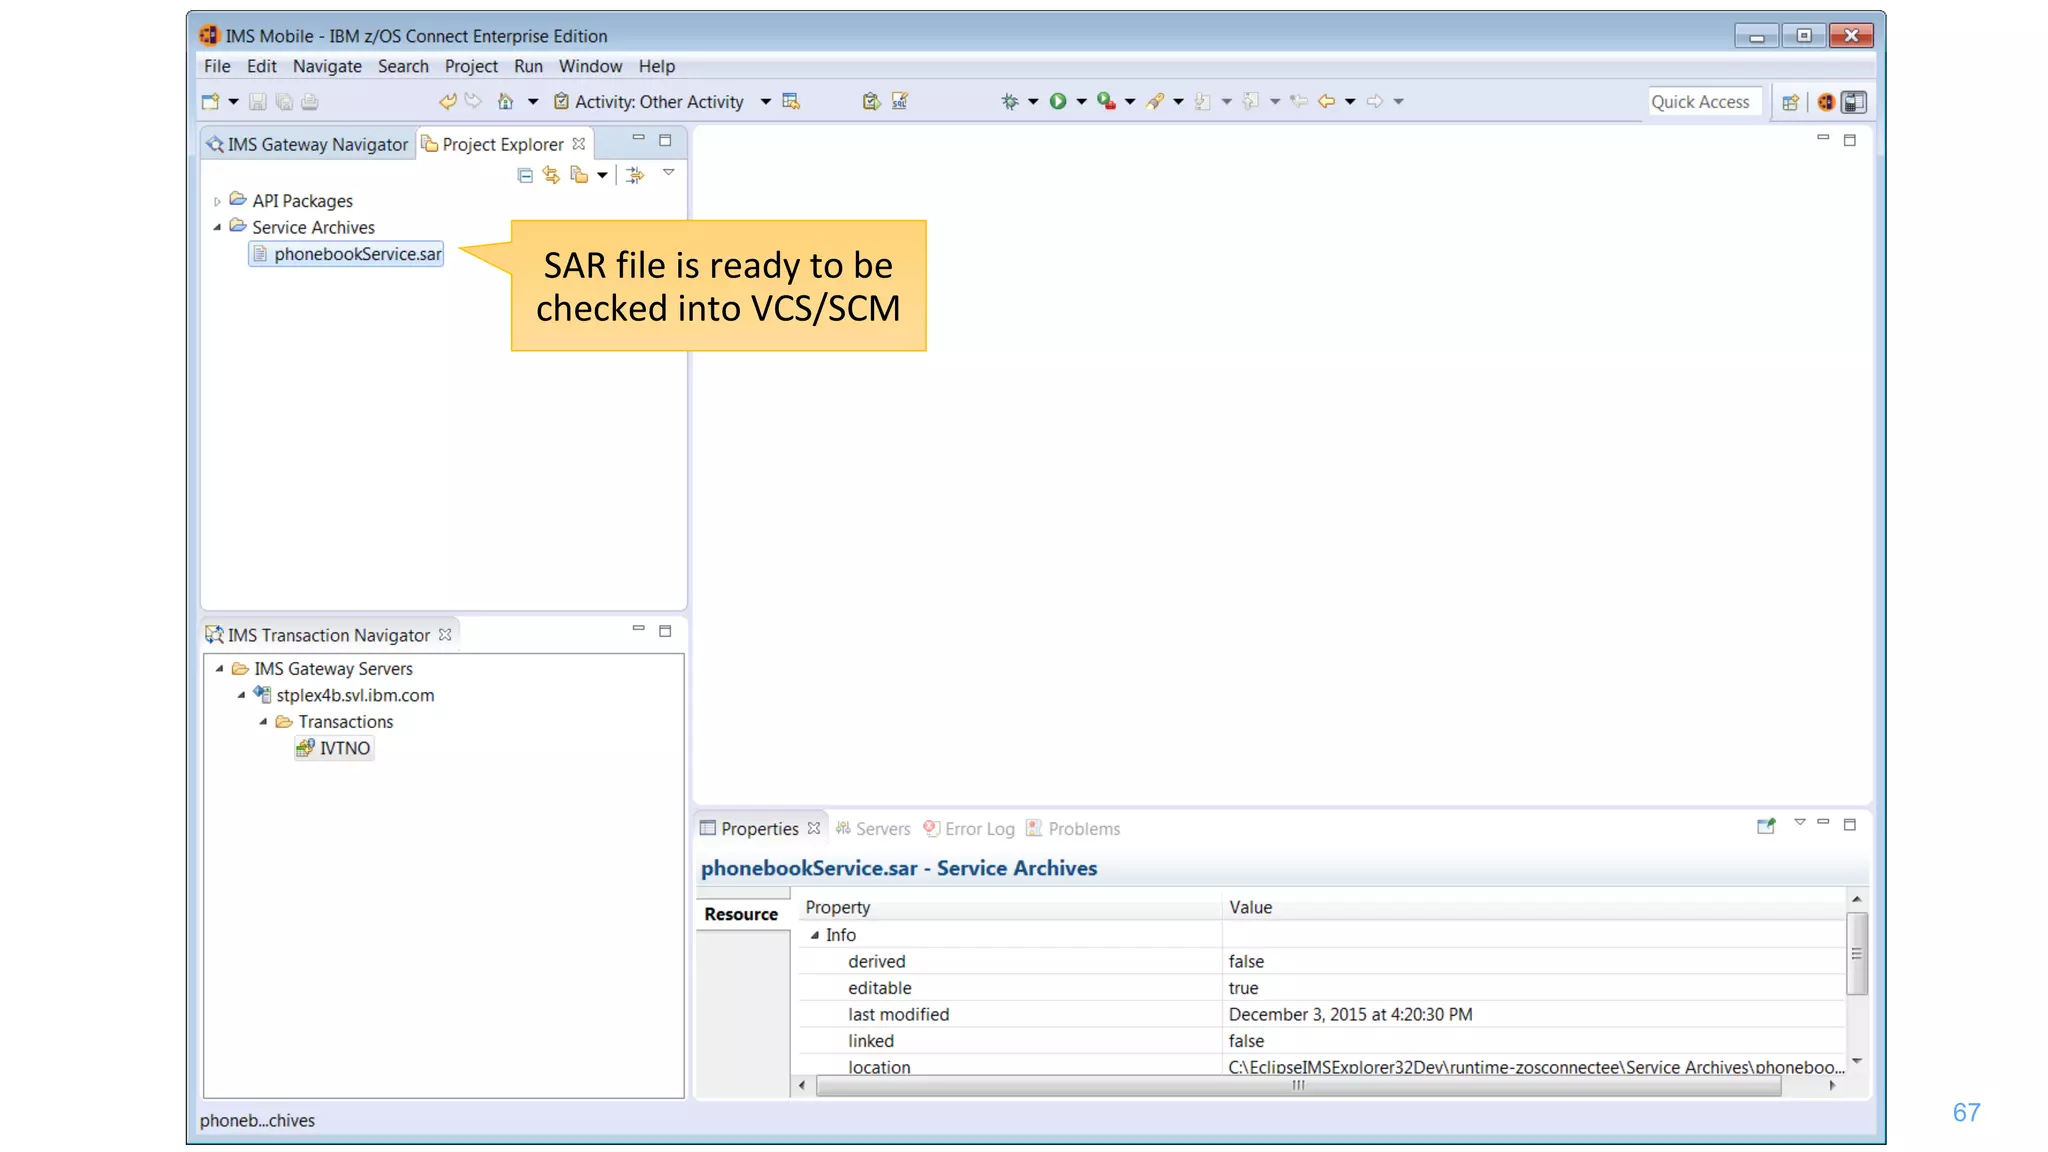Select the Resource properties category
Image resolution: width=2048 pixels, height=1152 pixels.
pyautogui.click(x=741, y=914)
